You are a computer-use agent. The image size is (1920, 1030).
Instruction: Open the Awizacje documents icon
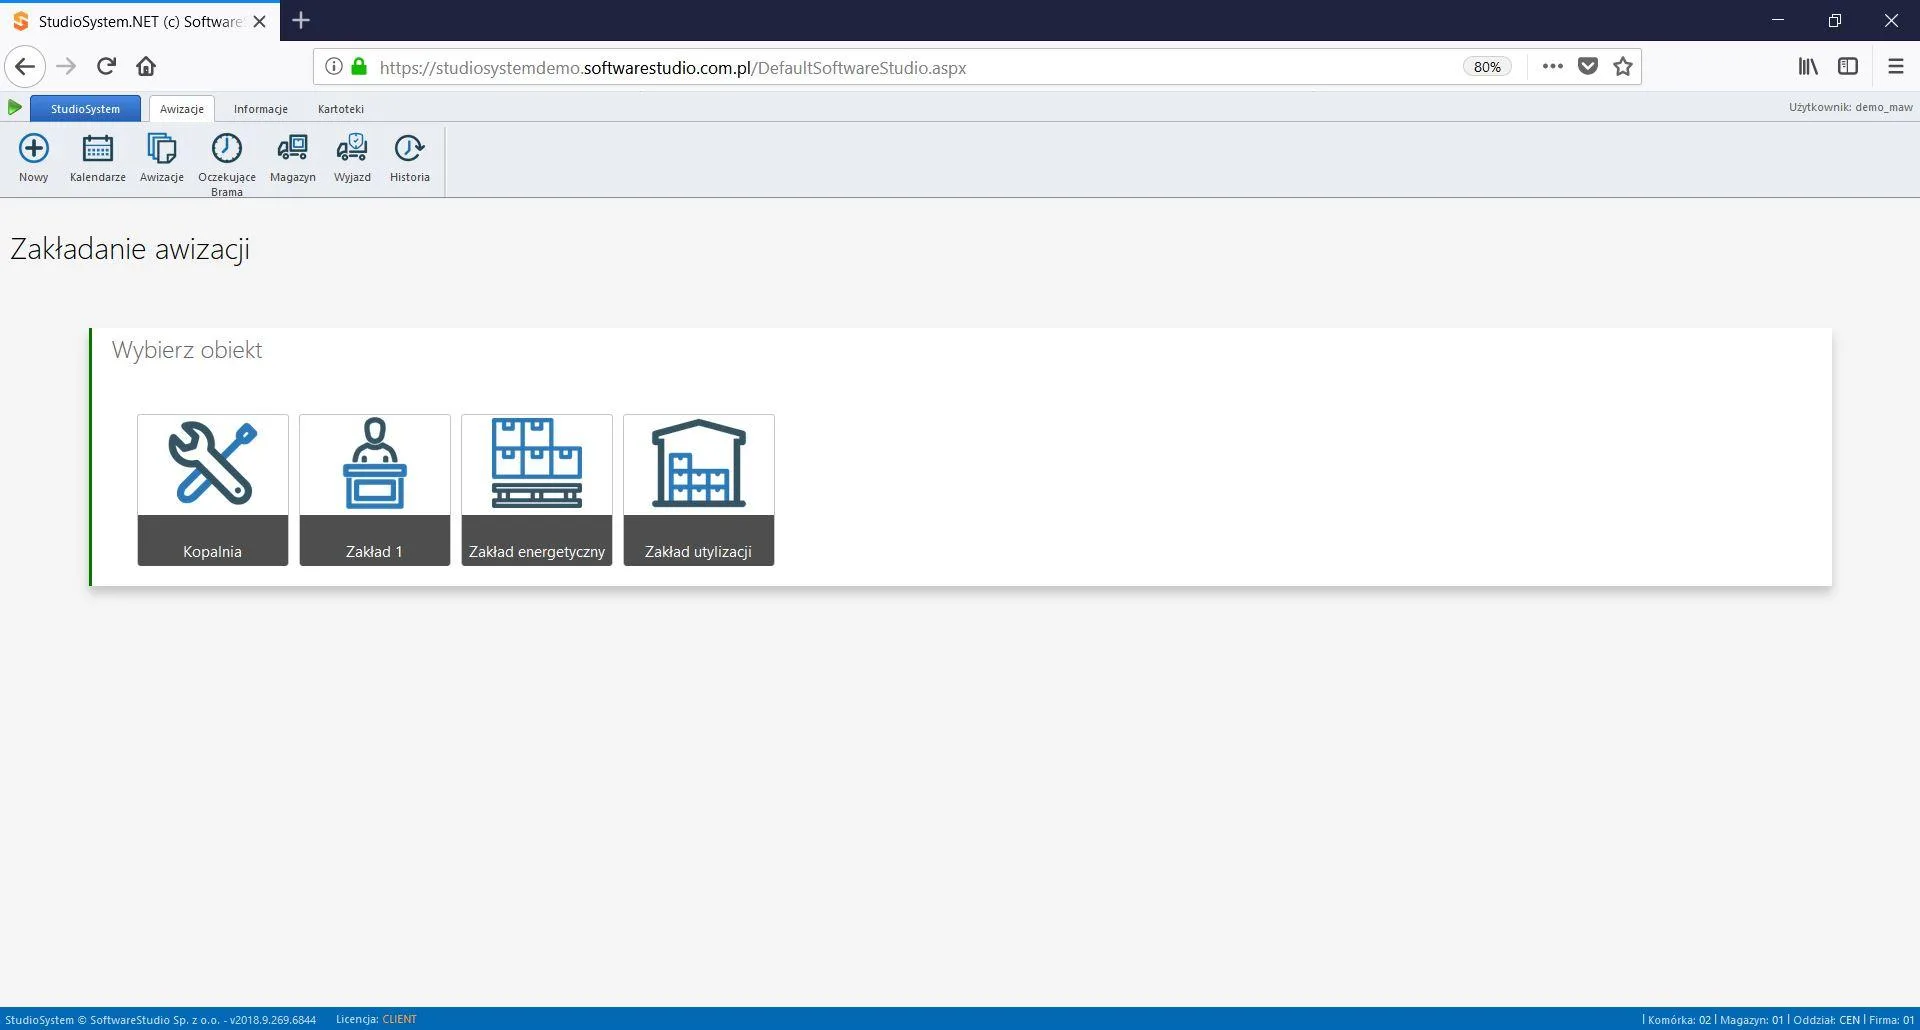(x=161, y=149)
